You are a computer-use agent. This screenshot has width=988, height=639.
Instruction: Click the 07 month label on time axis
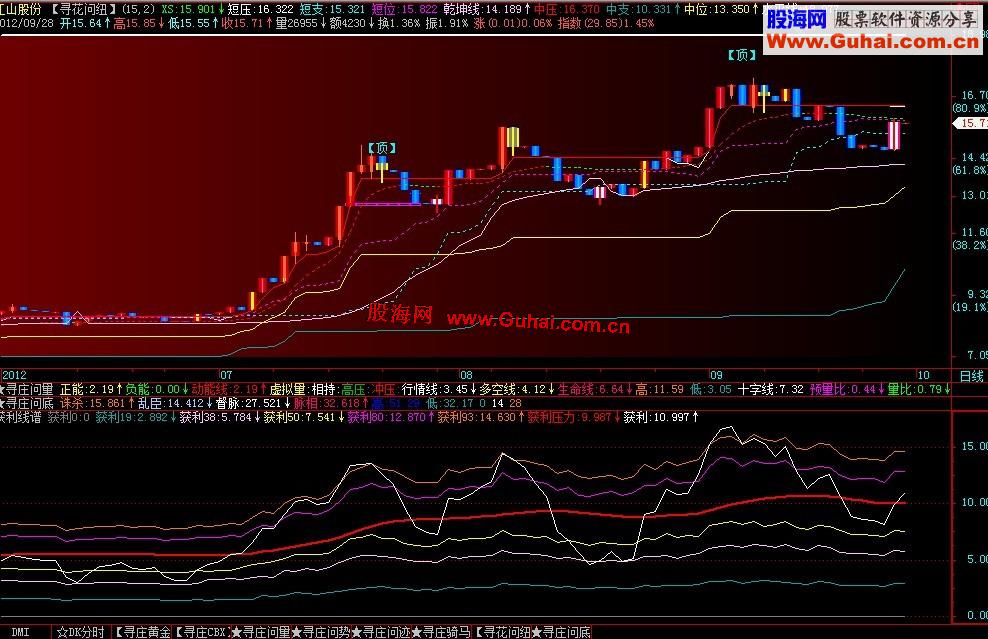click(226, 376)
